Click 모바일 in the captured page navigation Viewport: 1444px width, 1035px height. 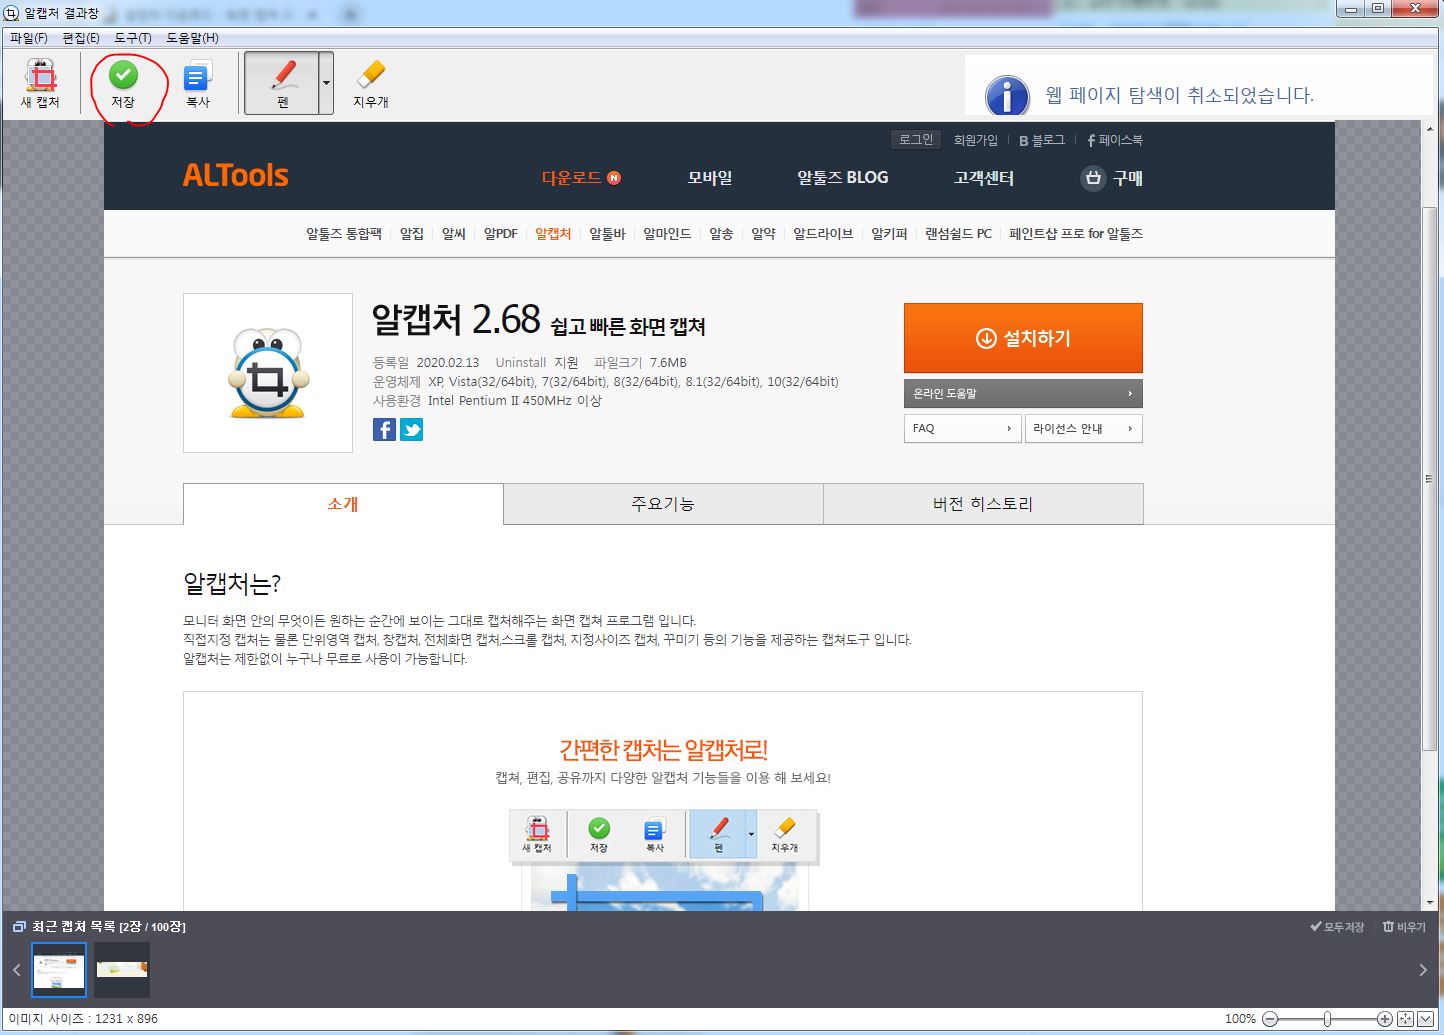[710, 177]
